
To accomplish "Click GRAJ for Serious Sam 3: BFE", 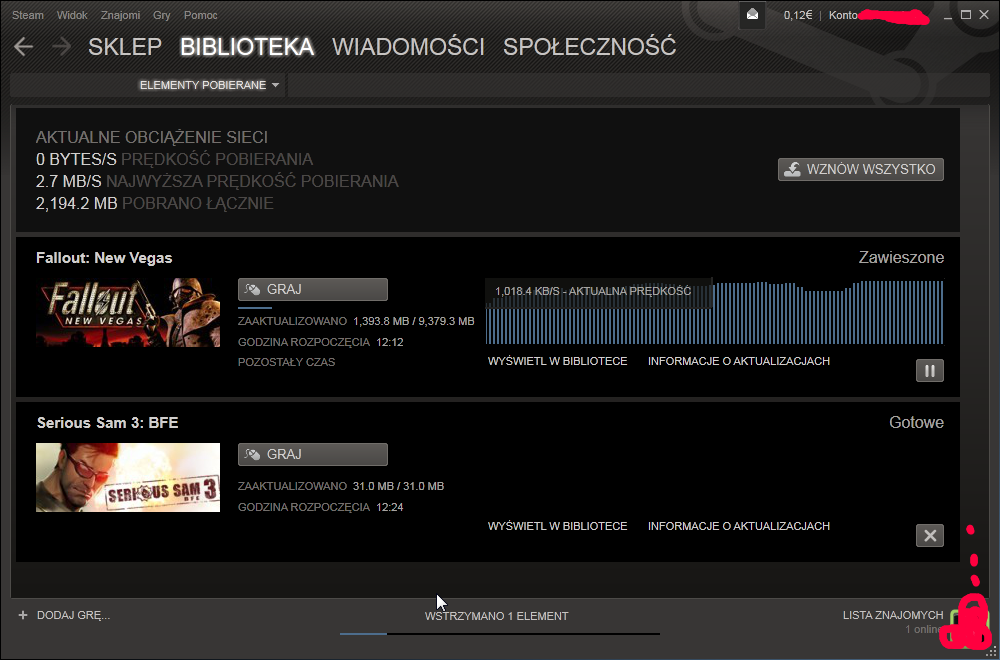I will coord(312,454).
